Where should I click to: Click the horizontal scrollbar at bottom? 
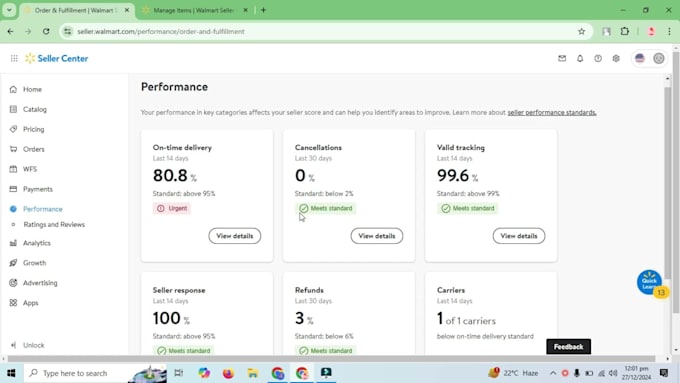(332, 359)
